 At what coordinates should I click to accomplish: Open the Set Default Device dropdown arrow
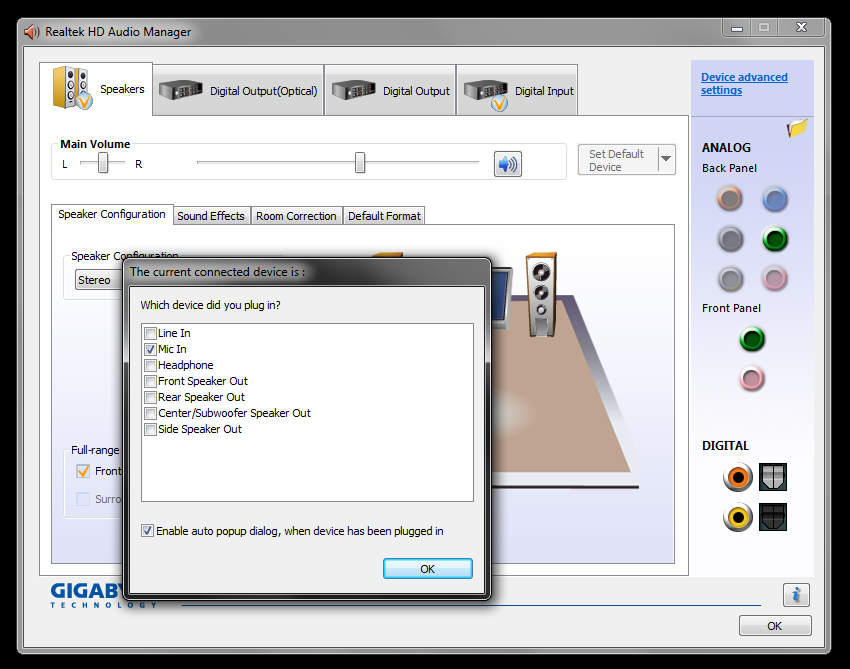666,159
